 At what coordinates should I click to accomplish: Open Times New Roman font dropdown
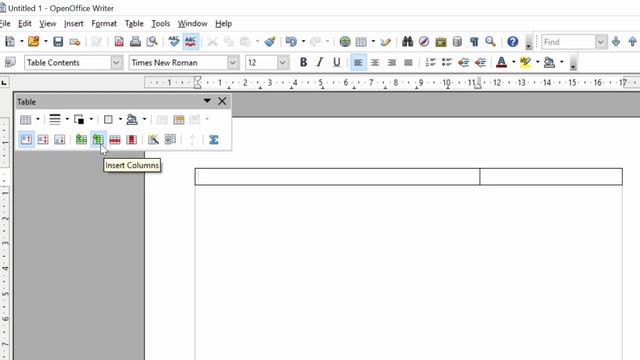click(233, 63)
